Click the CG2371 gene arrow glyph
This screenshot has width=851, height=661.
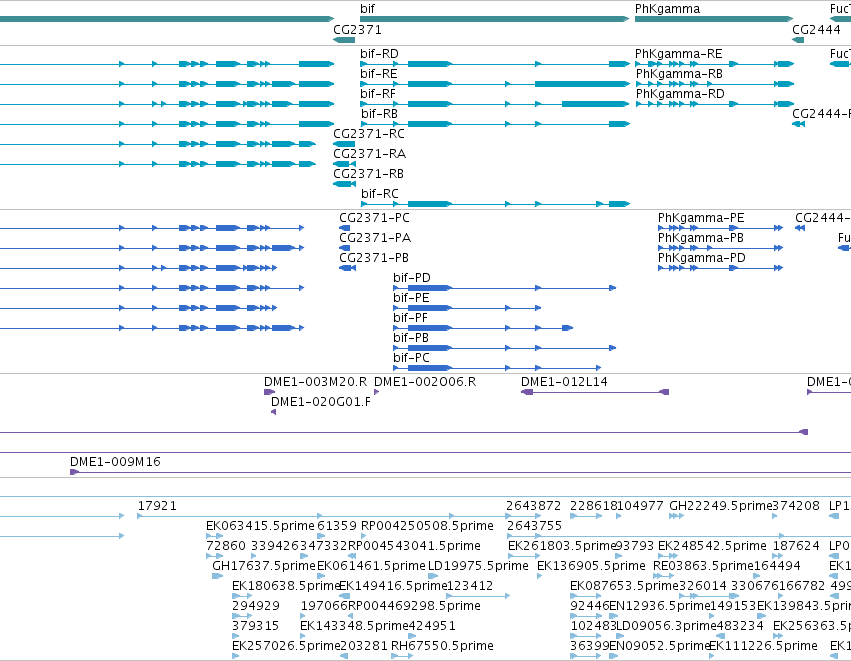344,40
